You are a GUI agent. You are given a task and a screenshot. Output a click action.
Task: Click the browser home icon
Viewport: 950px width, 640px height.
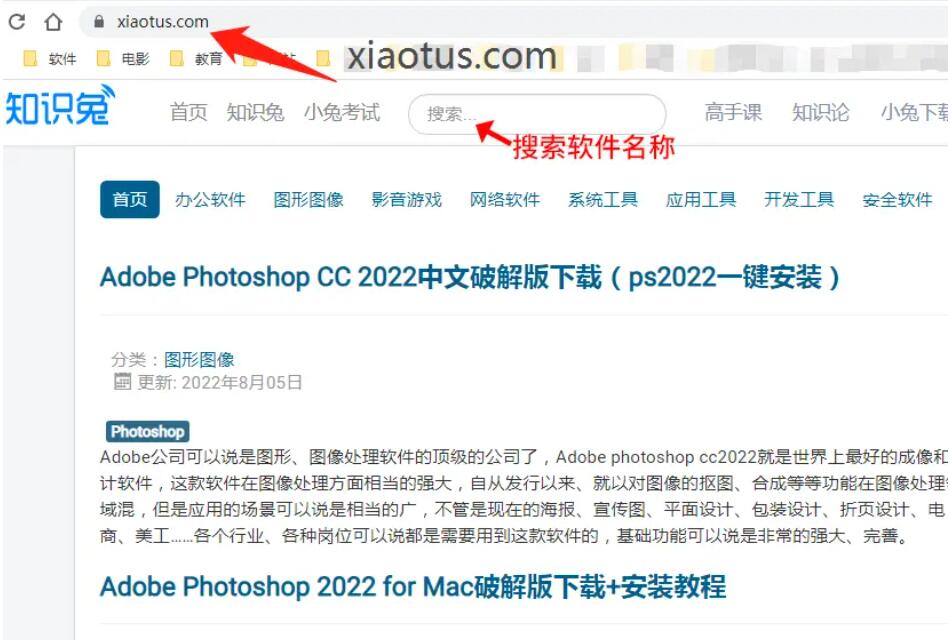[53, 22]
